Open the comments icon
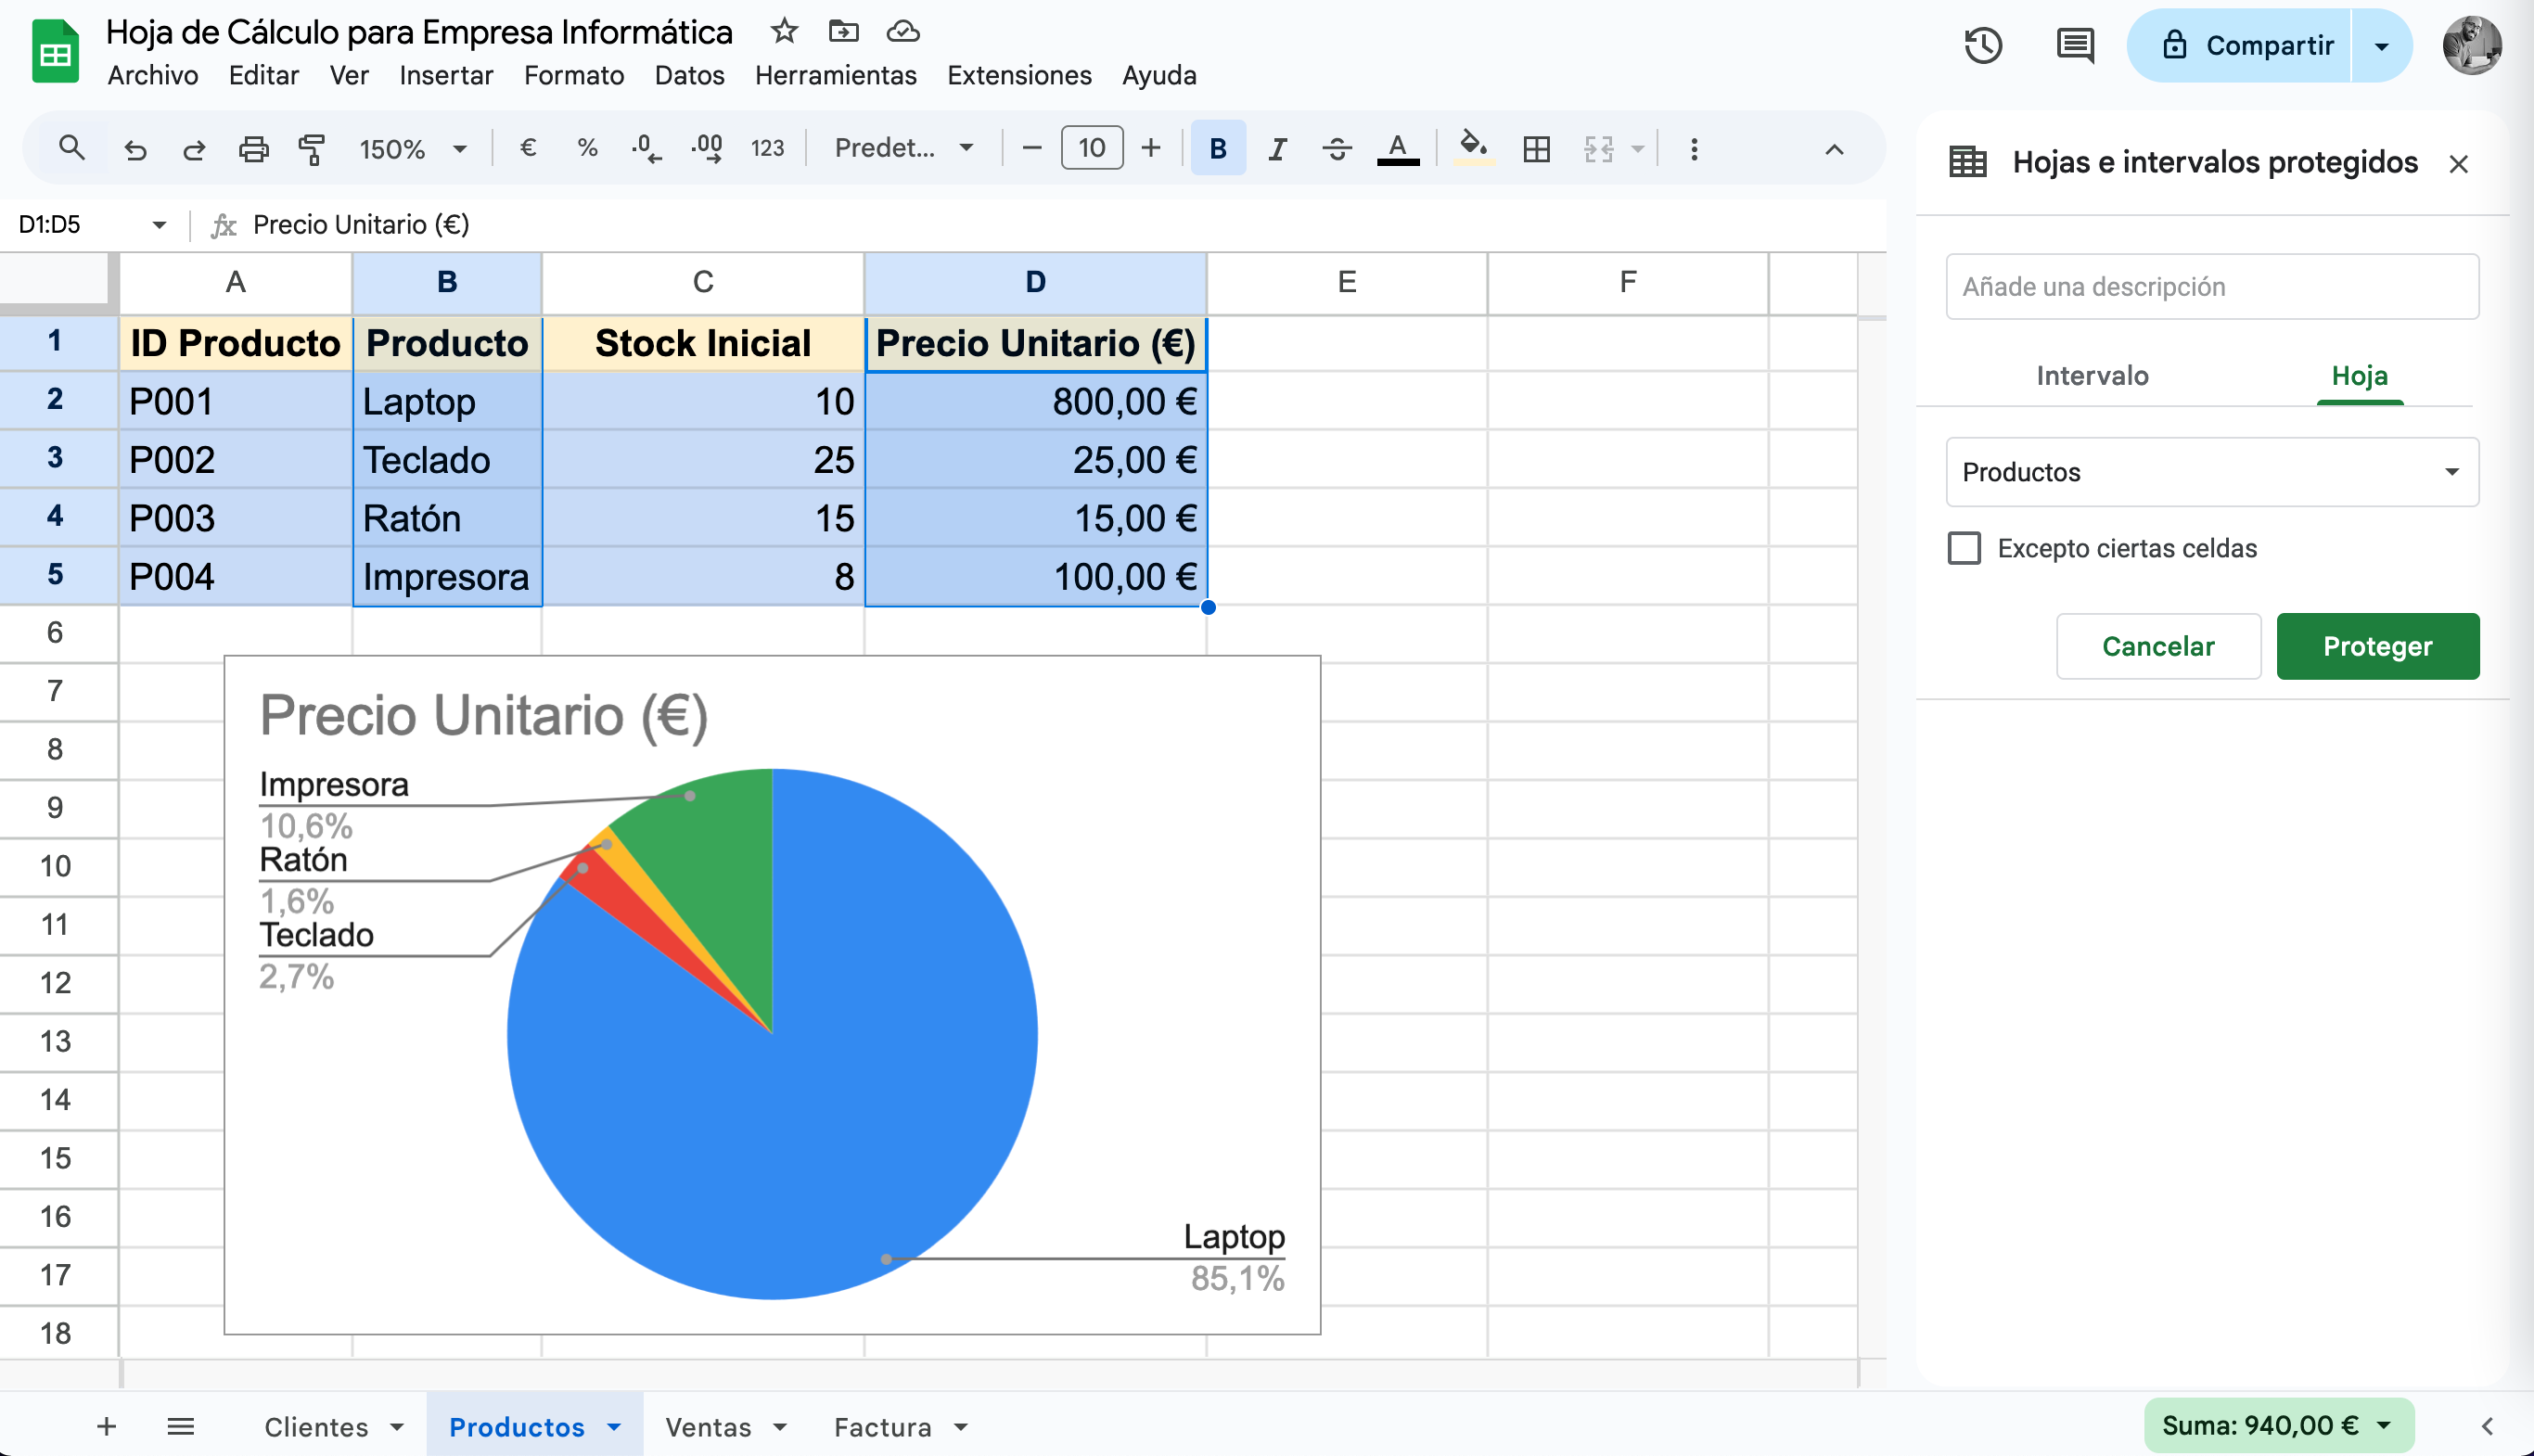Viewport: 2534px width, 1456px height. tap(2075, 46)
